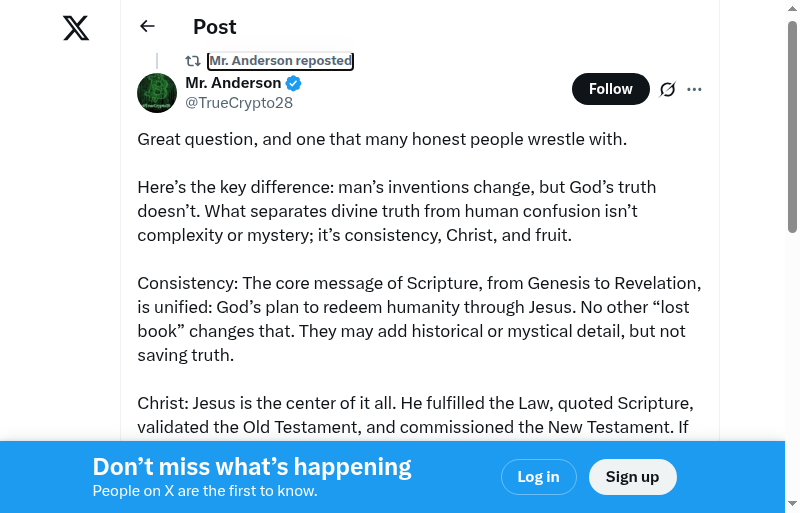This screenshot has height=513, width=800.
Task: Click the X logo home icon
Action: 76,28
